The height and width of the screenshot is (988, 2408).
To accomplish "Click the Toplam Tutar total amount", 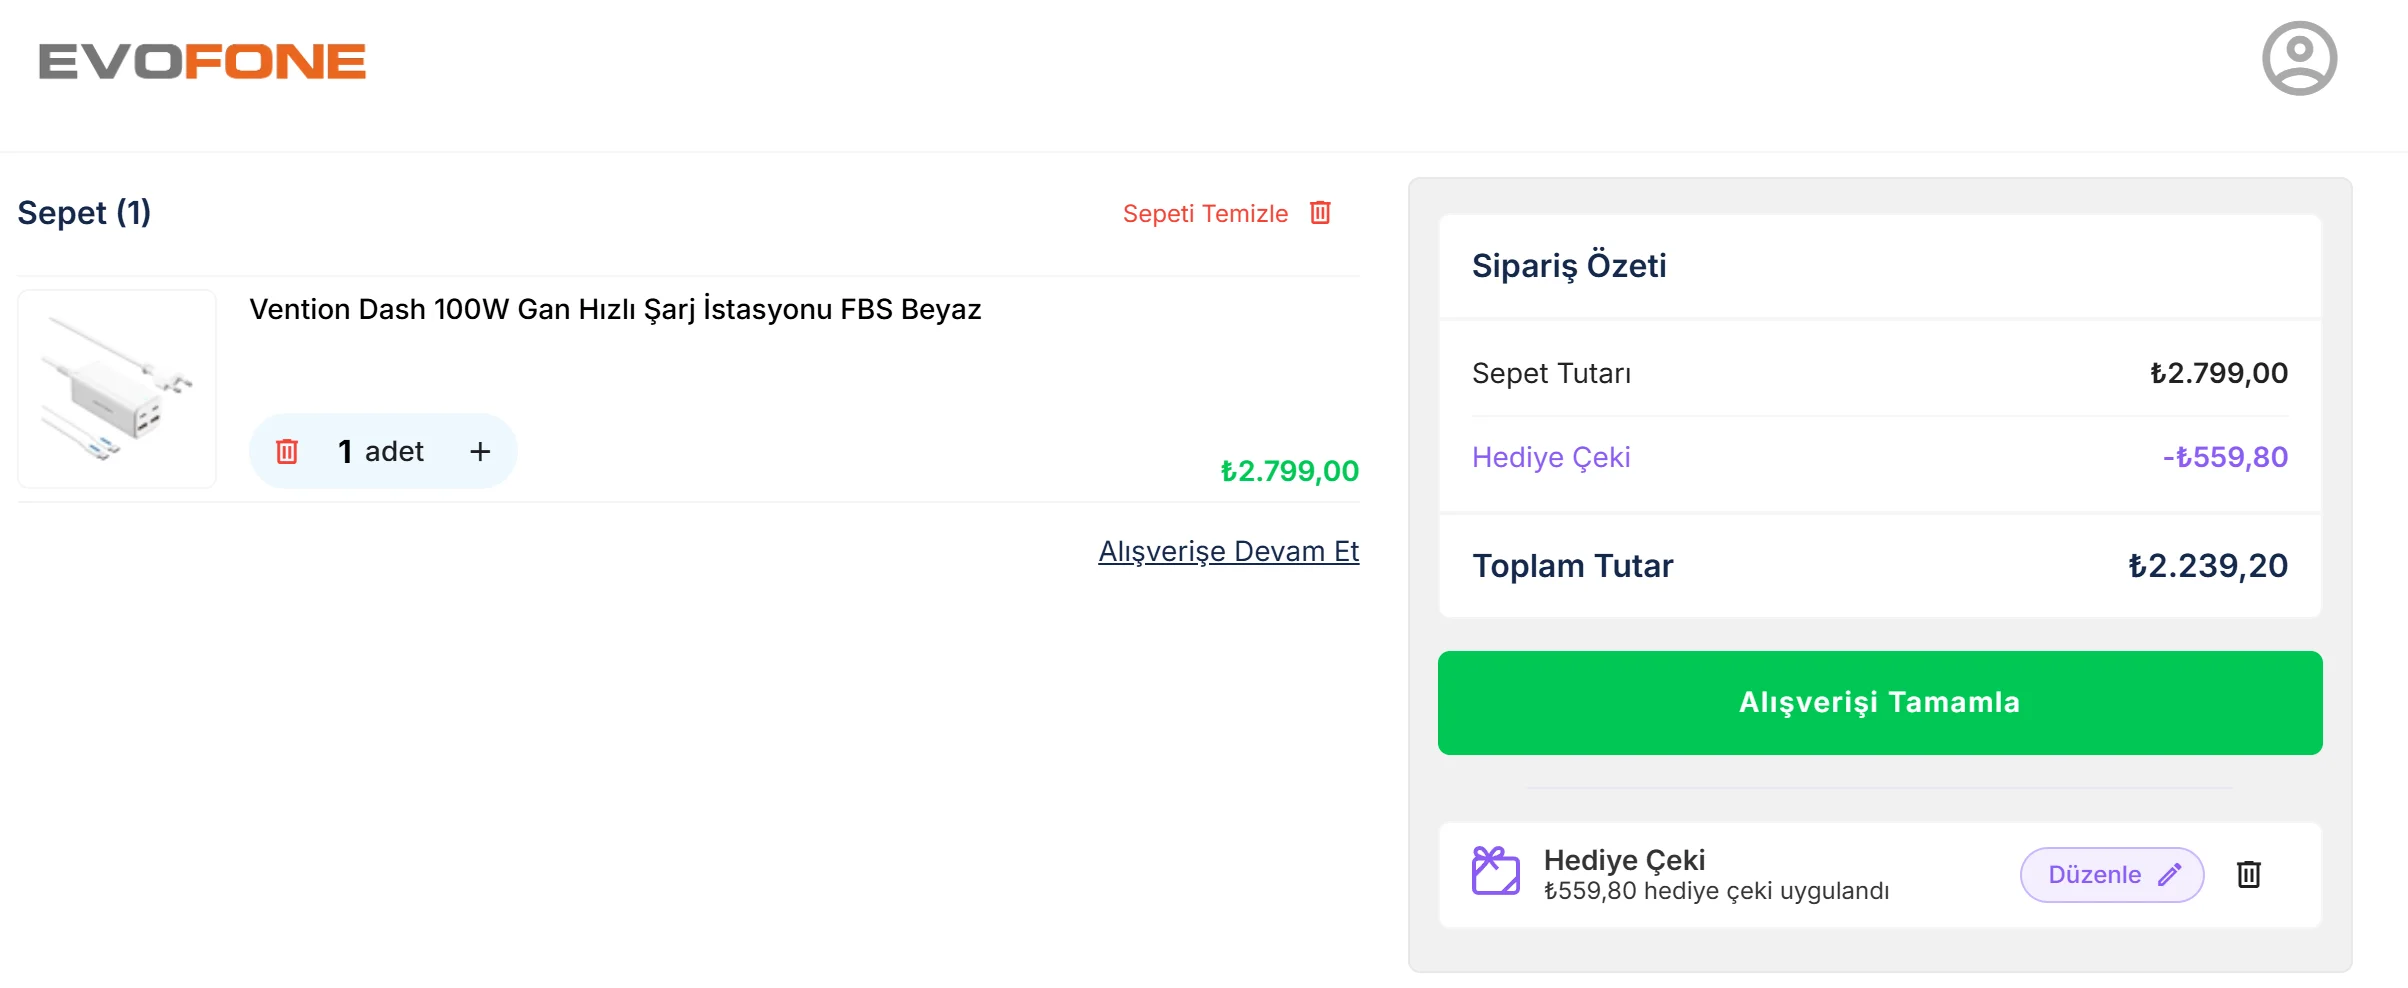I will (x=2207, y=566).
